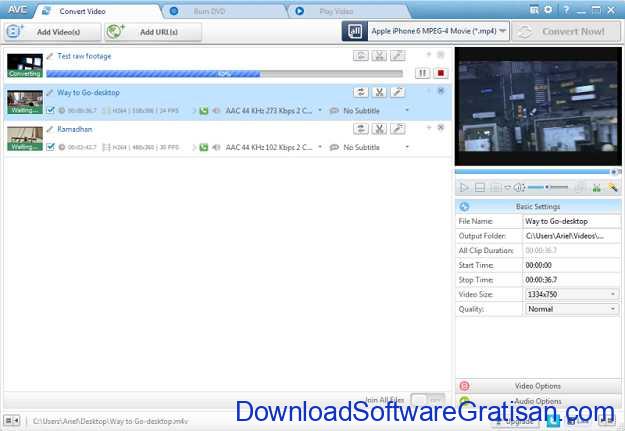Click the split-view icon in preview controls
625x431 pixels.
coord(480,187)
